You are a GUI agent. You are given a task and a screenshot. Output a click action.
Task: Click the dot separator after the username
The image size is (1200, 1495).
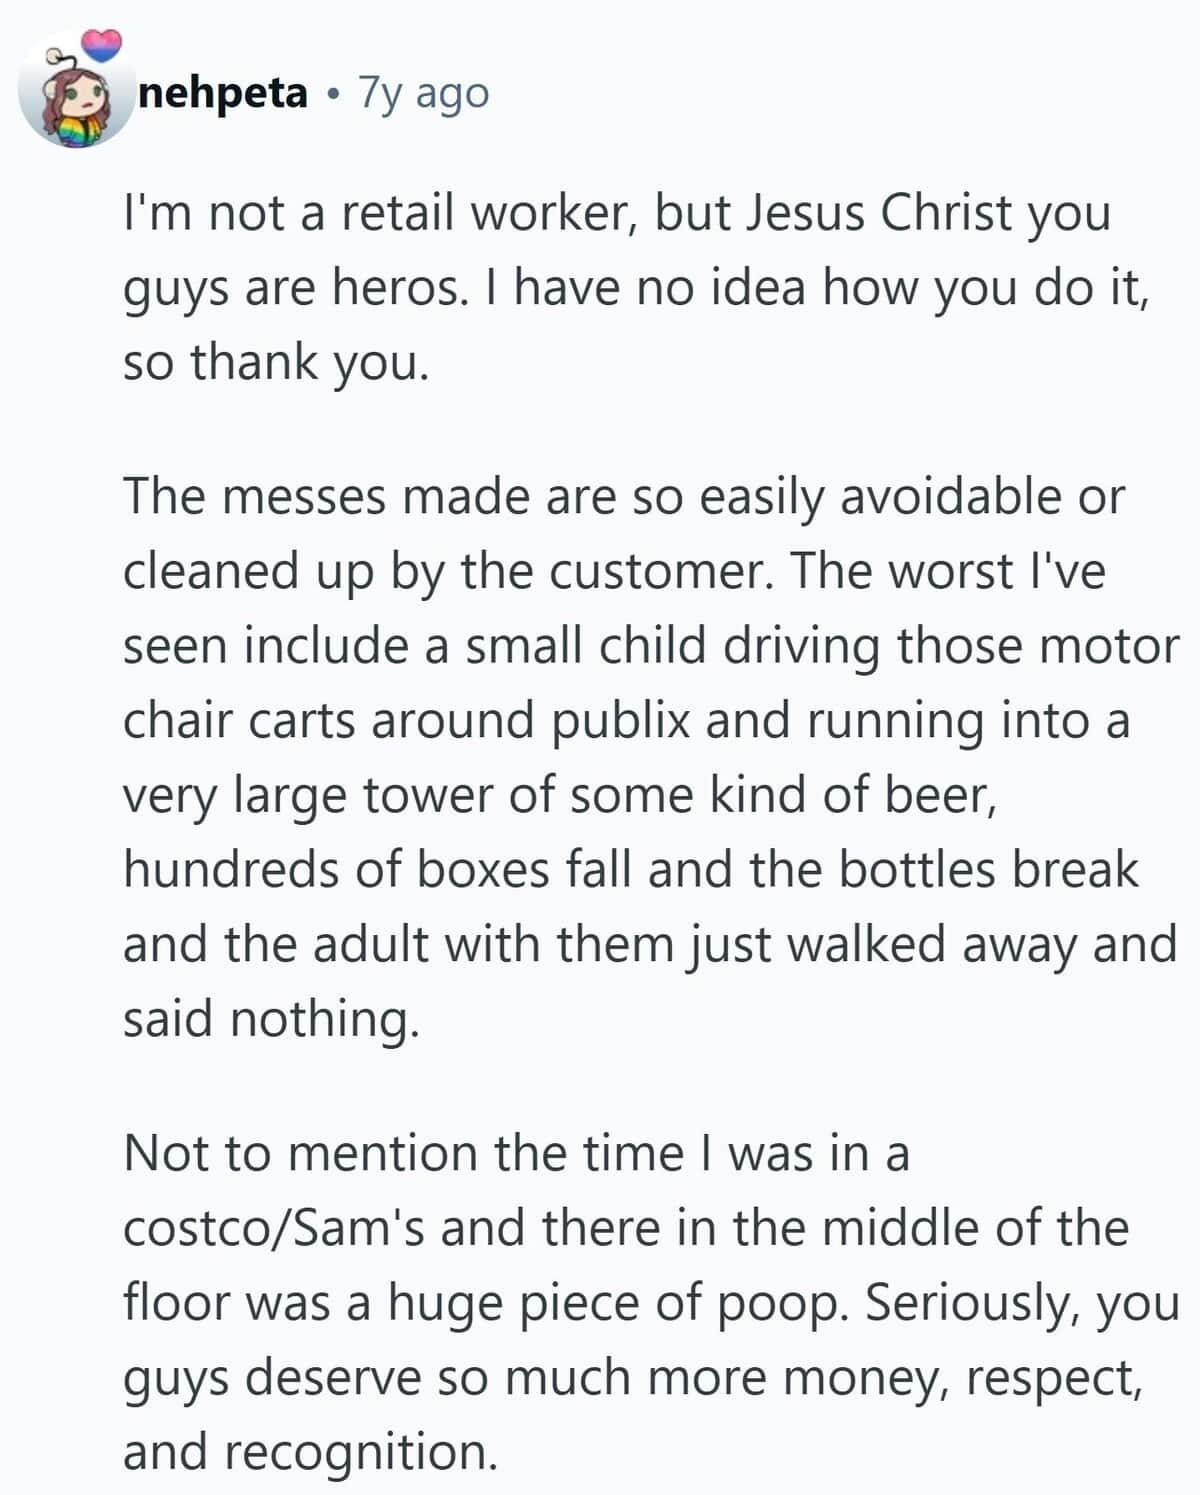(x=332, y=95)
